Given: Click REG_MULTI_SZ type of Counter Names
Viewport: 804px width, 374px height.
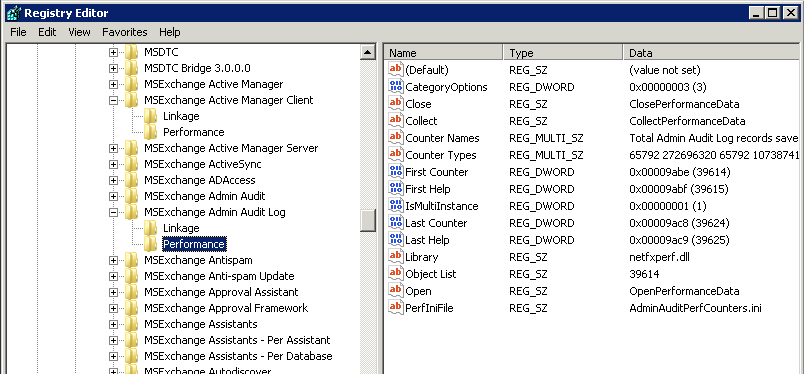Looking at the screenshot, I should click(546, 138).
